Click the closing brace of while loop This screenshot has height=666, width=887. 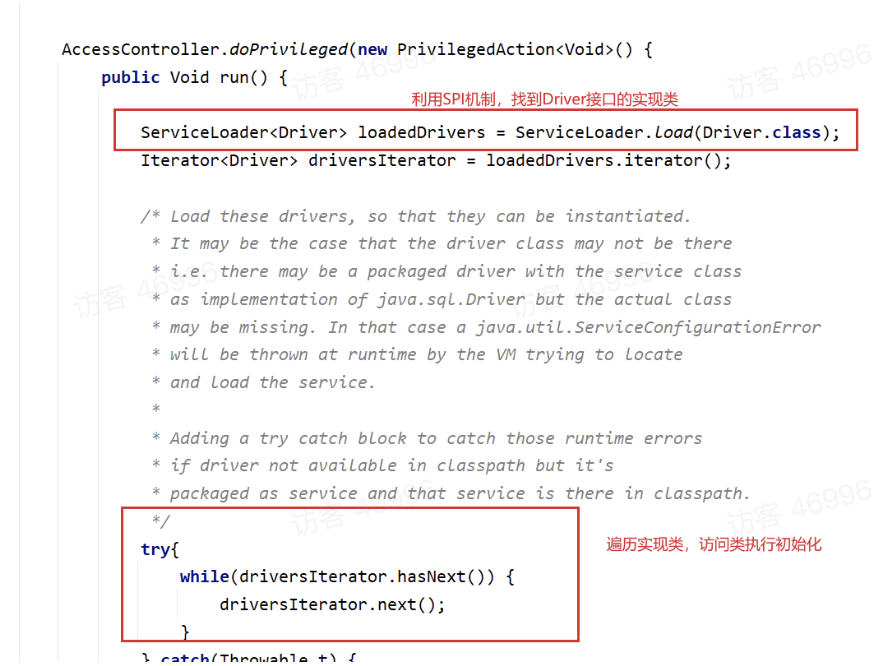pos(185,631)
